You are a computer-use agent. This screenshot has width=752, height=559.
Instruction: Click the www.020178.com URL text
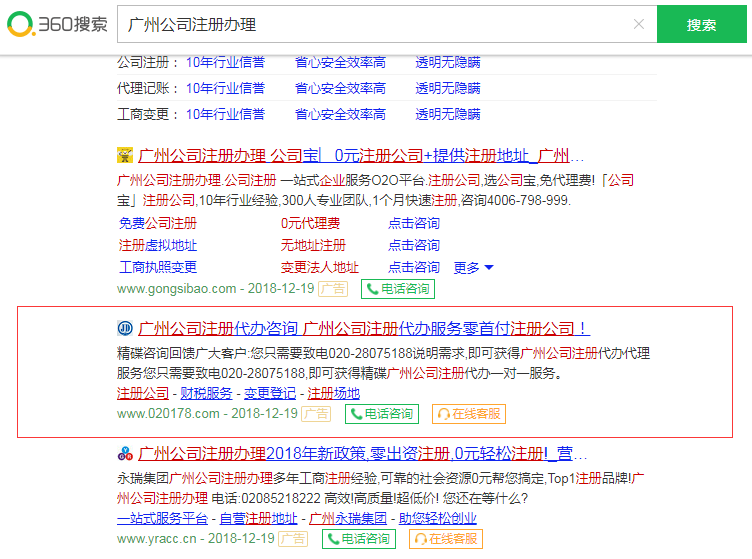(168, 414)
